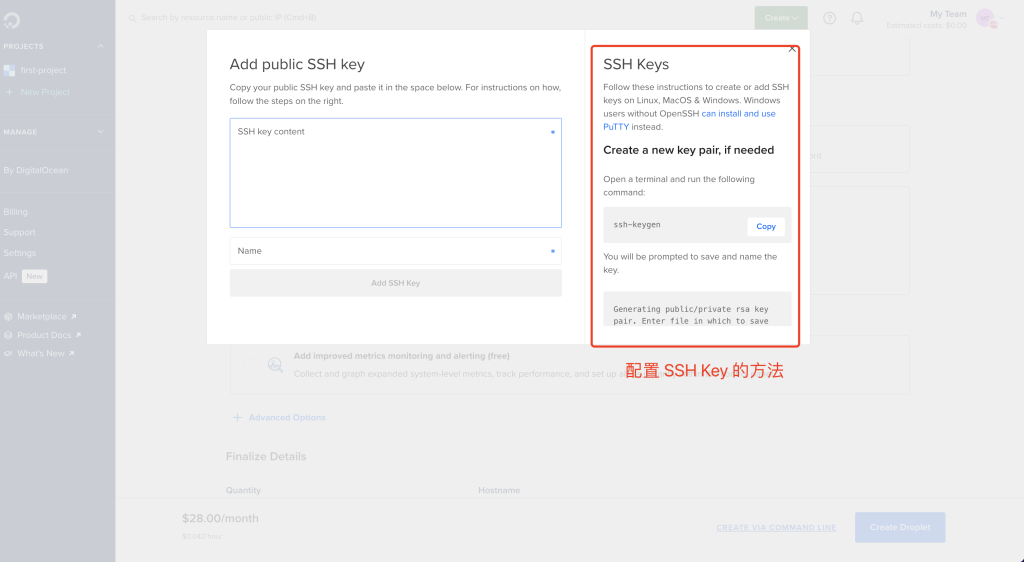
Task: Click the Name input field
Action: coord(396,251)
